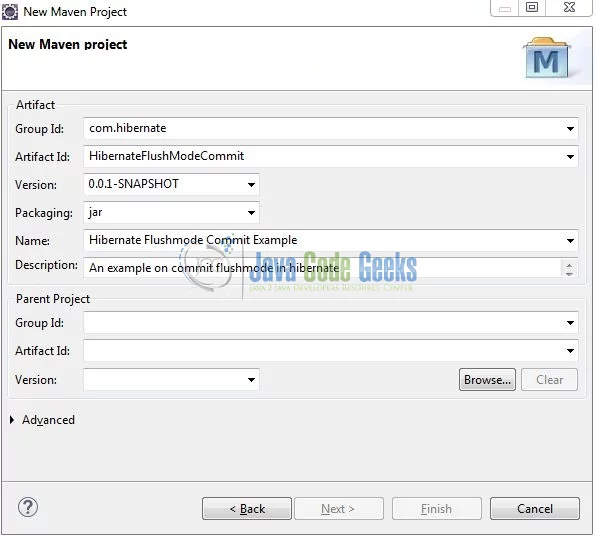Open the Artifact Group Id dropdown arrow
The image size is (596, 537).
point(570,129)
